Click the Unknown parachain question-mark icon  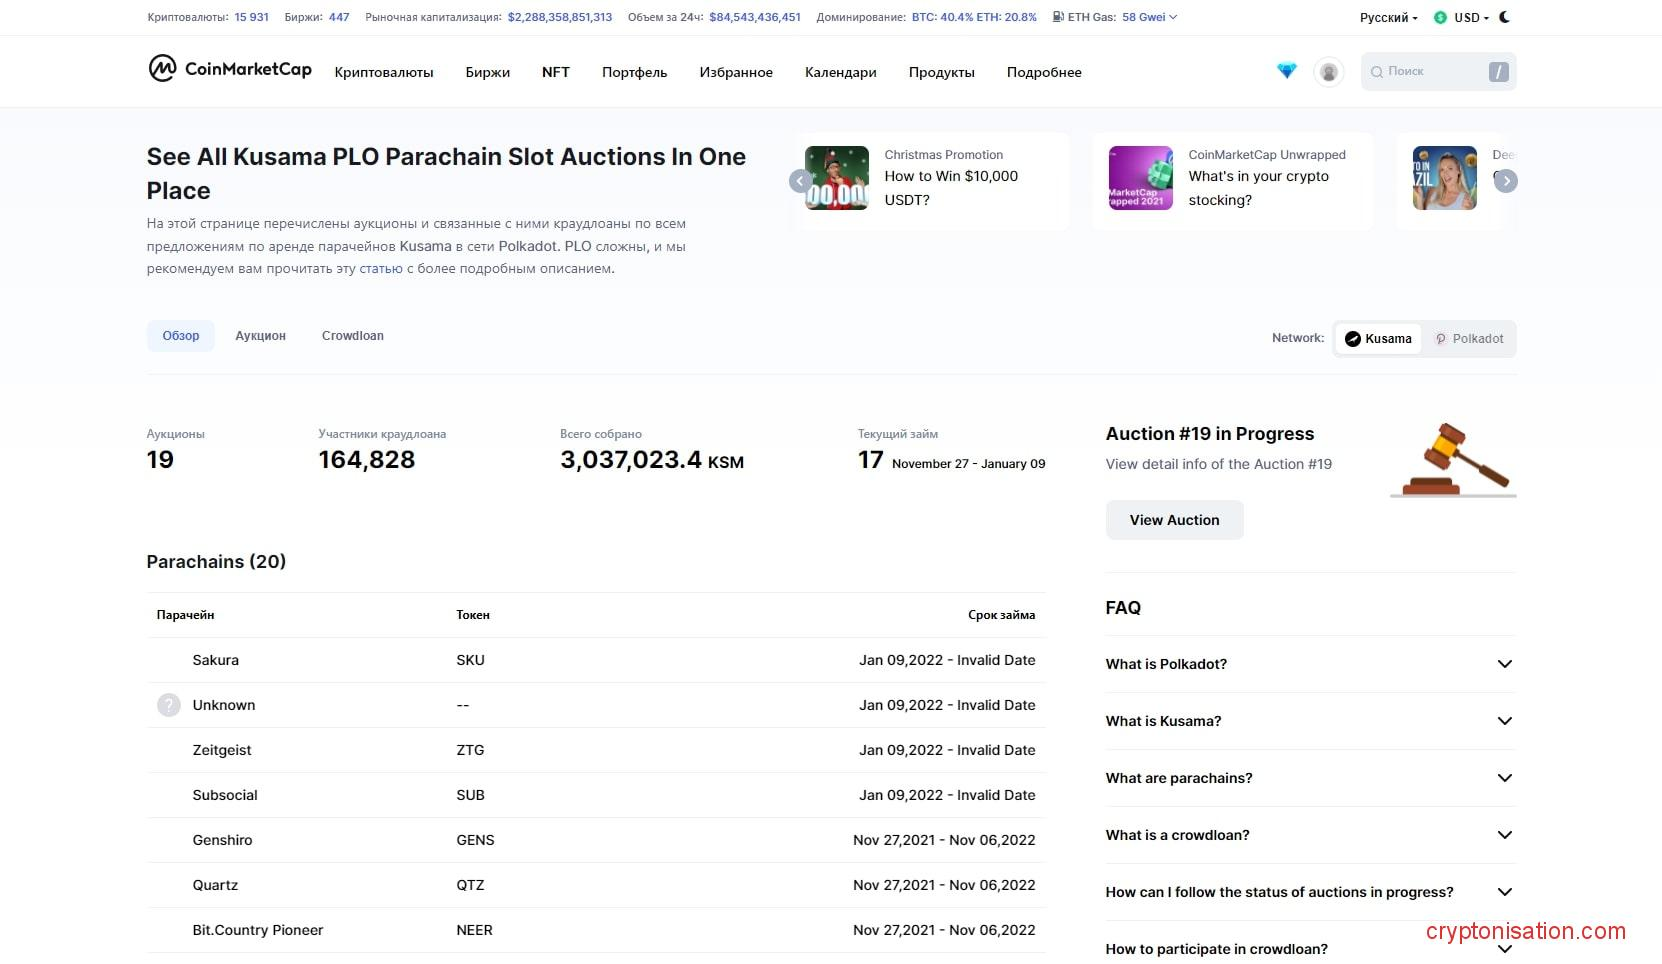tap(168, 705)
